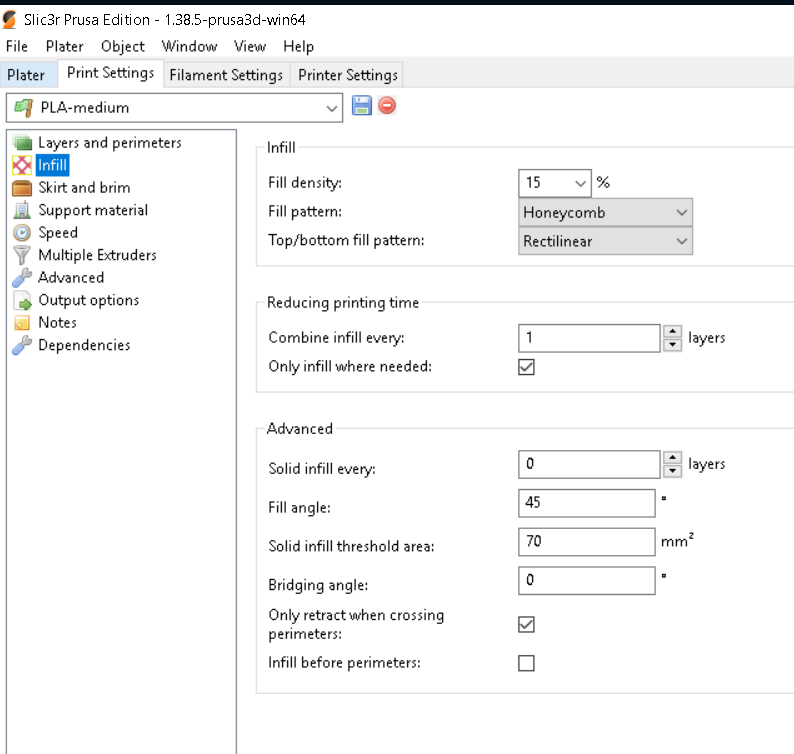Click the Support material icon
The width and height of the screenshot is (794, 754).
22,210
